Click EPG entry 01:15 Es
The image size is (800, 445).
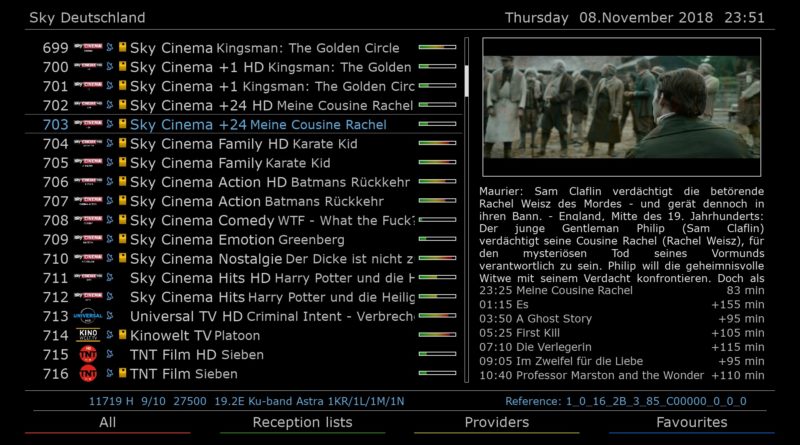(621, 305)
